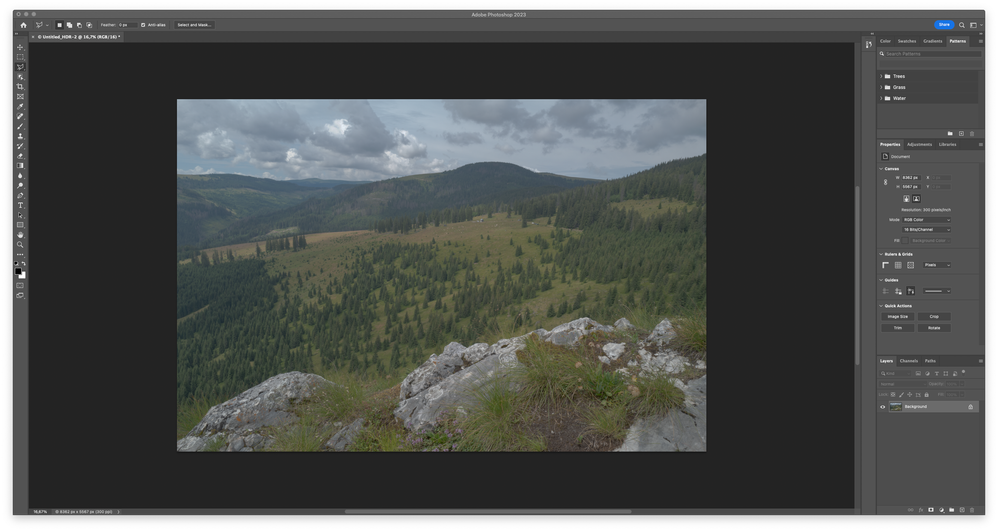Click the Rotate quick action button
This screenshot has width=998, height=531.
pyautogui.click(x=934, y=328)
